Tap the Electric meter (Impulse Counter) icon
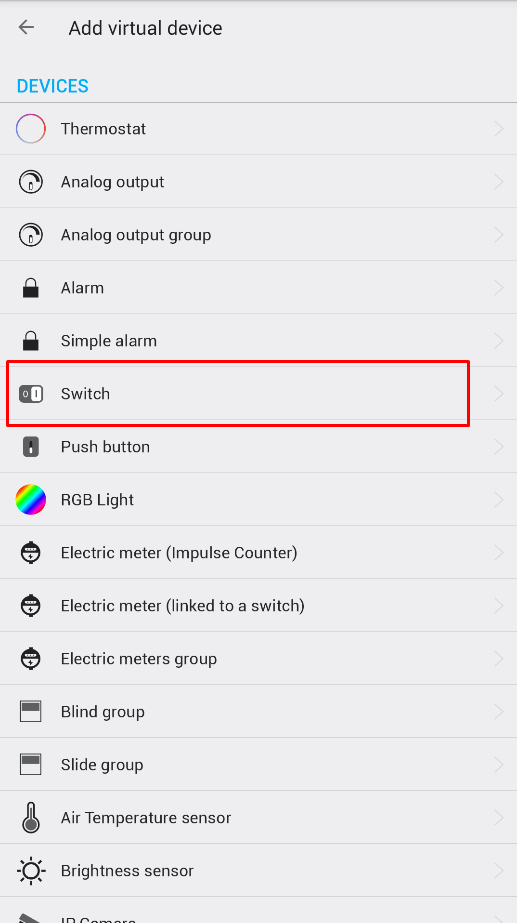 [31, 553]
